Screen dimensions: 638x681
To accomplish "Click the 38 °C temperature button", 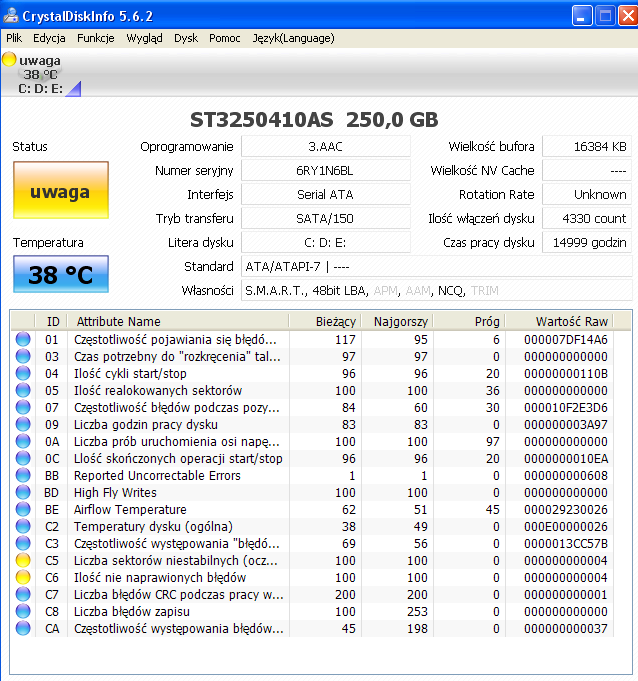I will tap(61, 274).
